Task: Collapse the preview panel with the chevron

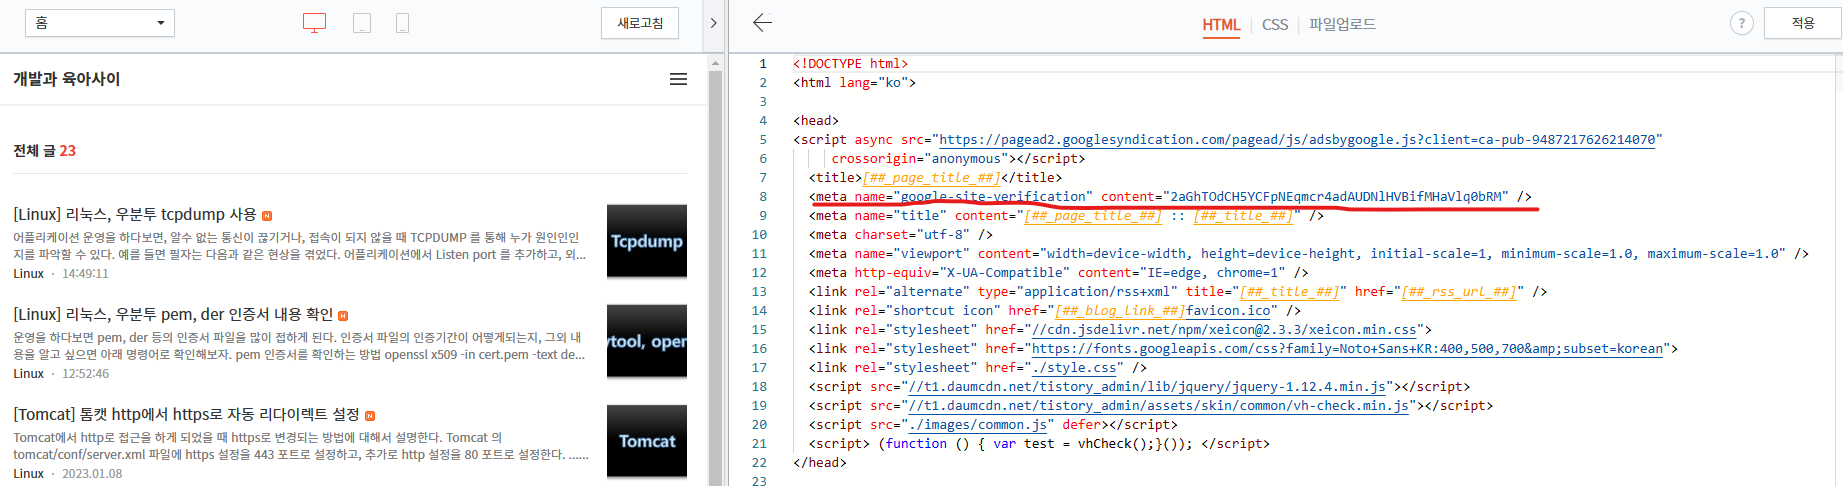Action: point(713,23)
